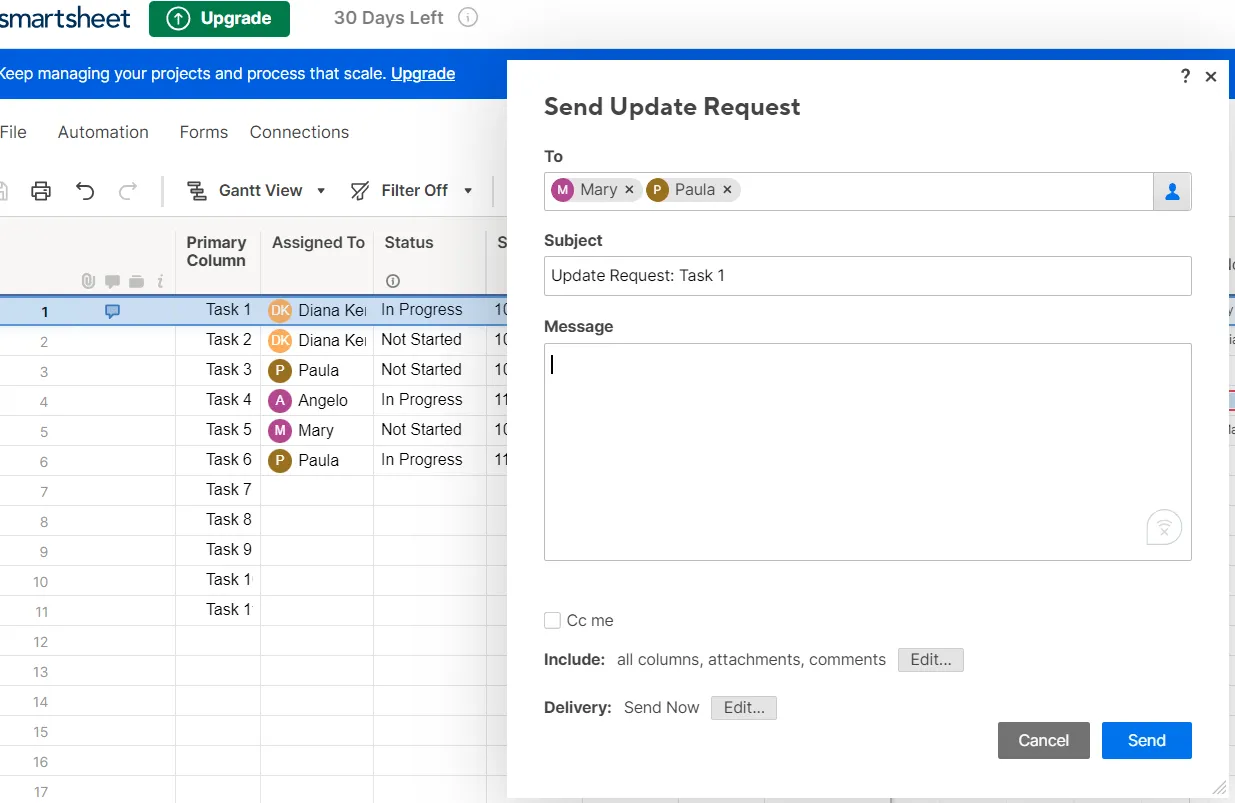Open the Forms menu
This screenshot has height=803, width=1235.
(x=204, y=132)
